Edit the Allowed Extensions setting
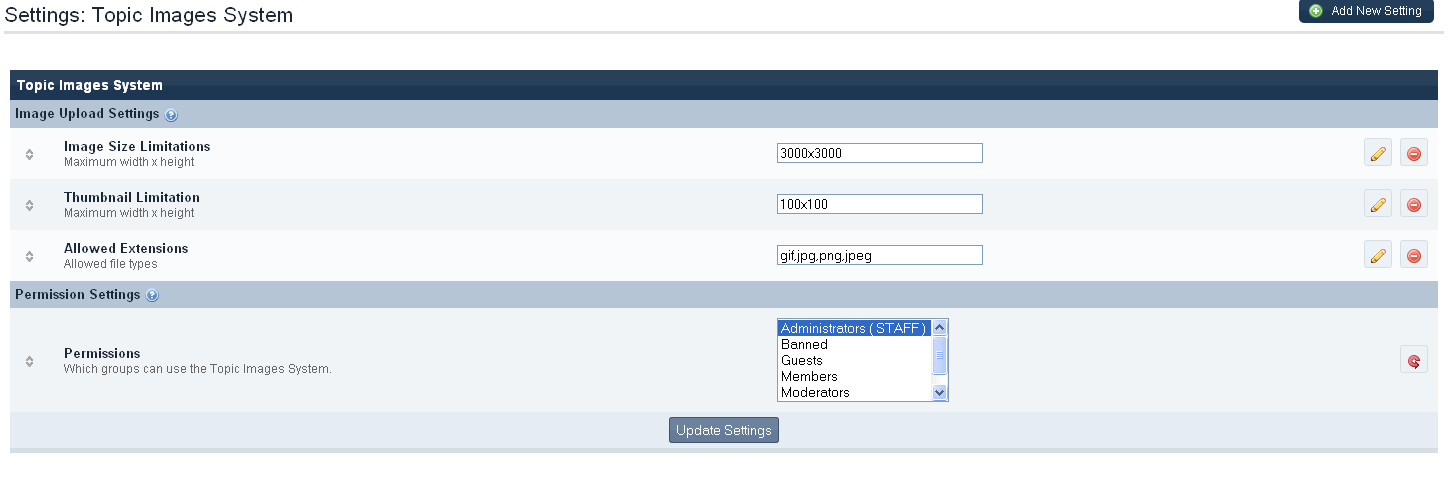Screen dimensions: 1448x493 (x=1377, y=255)
